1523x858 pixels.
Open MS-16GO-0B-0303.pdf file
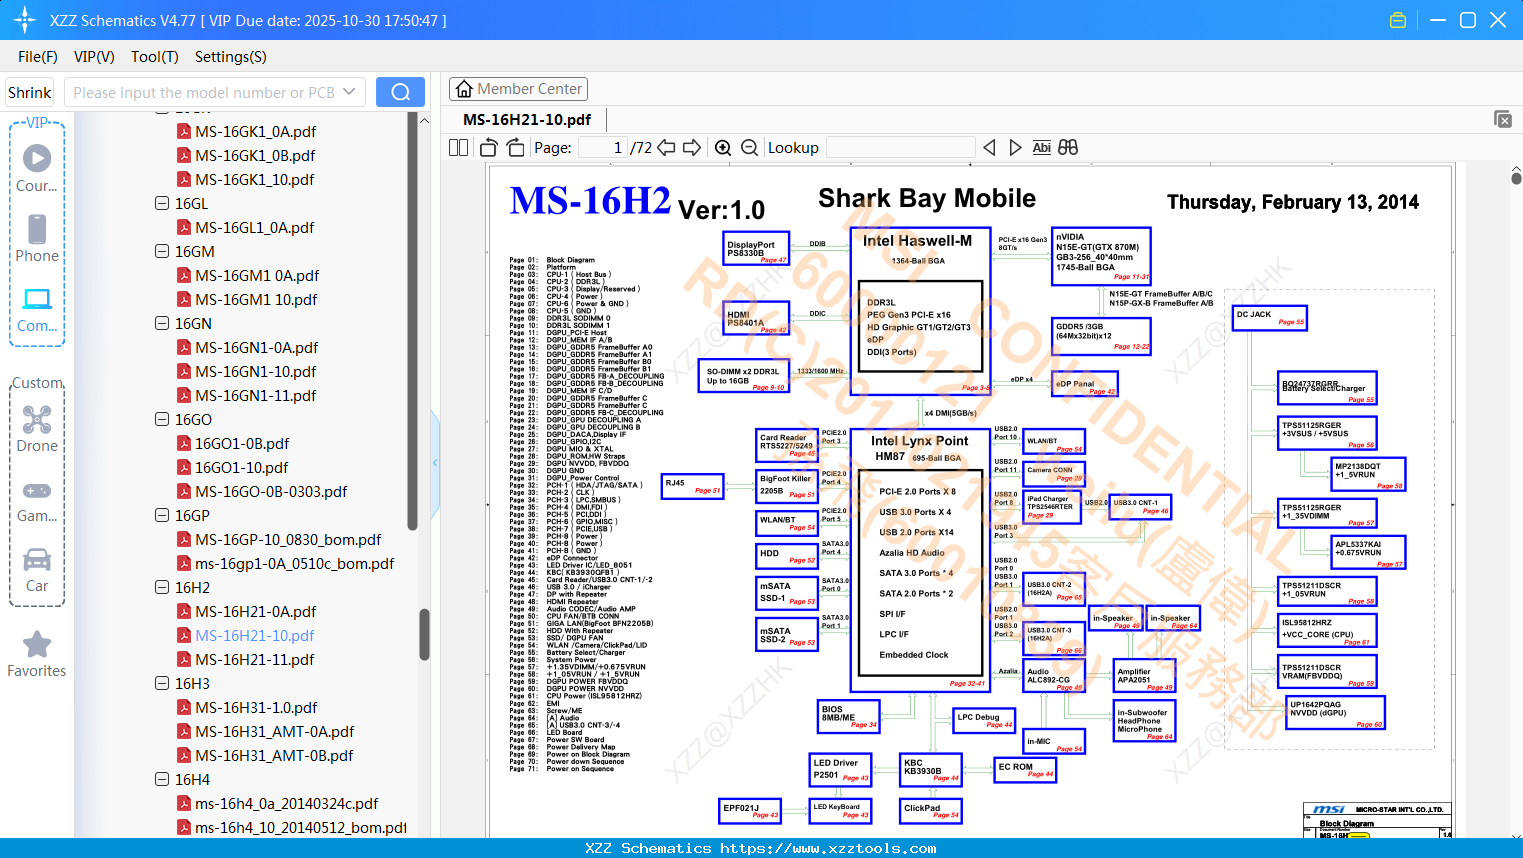click(271, 491)
